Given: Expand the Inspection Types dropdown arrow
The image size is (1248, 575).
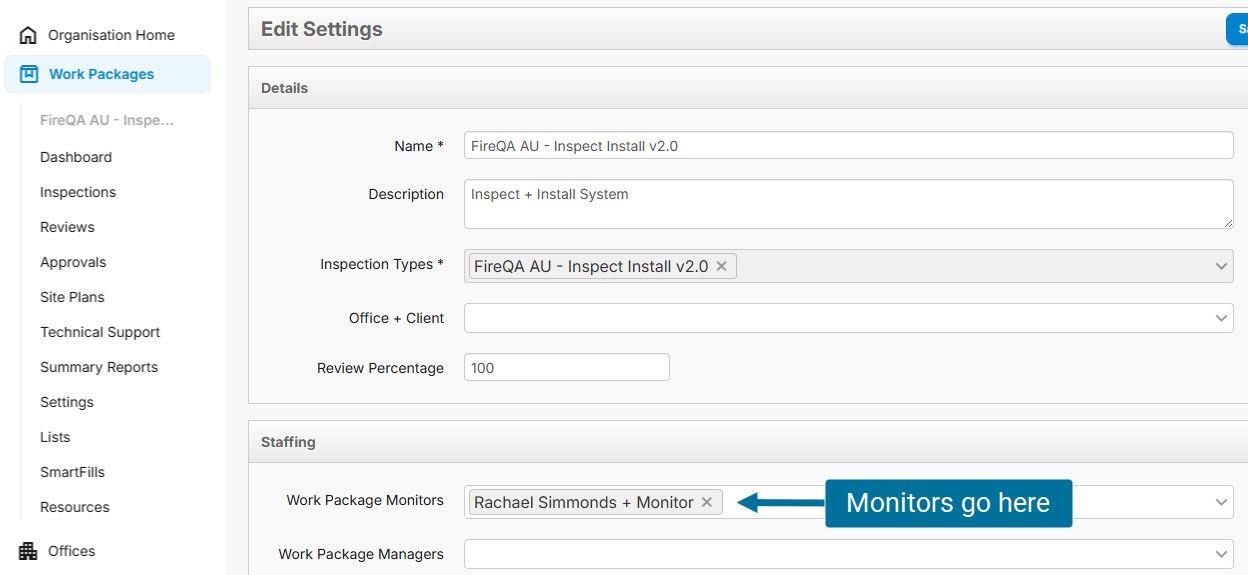Looking at the screenshot, I should [1221, 266].
